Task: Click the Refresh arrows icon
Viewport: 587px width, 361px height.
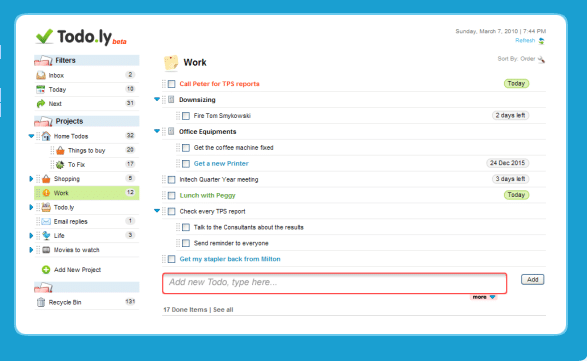Action: 541,41
